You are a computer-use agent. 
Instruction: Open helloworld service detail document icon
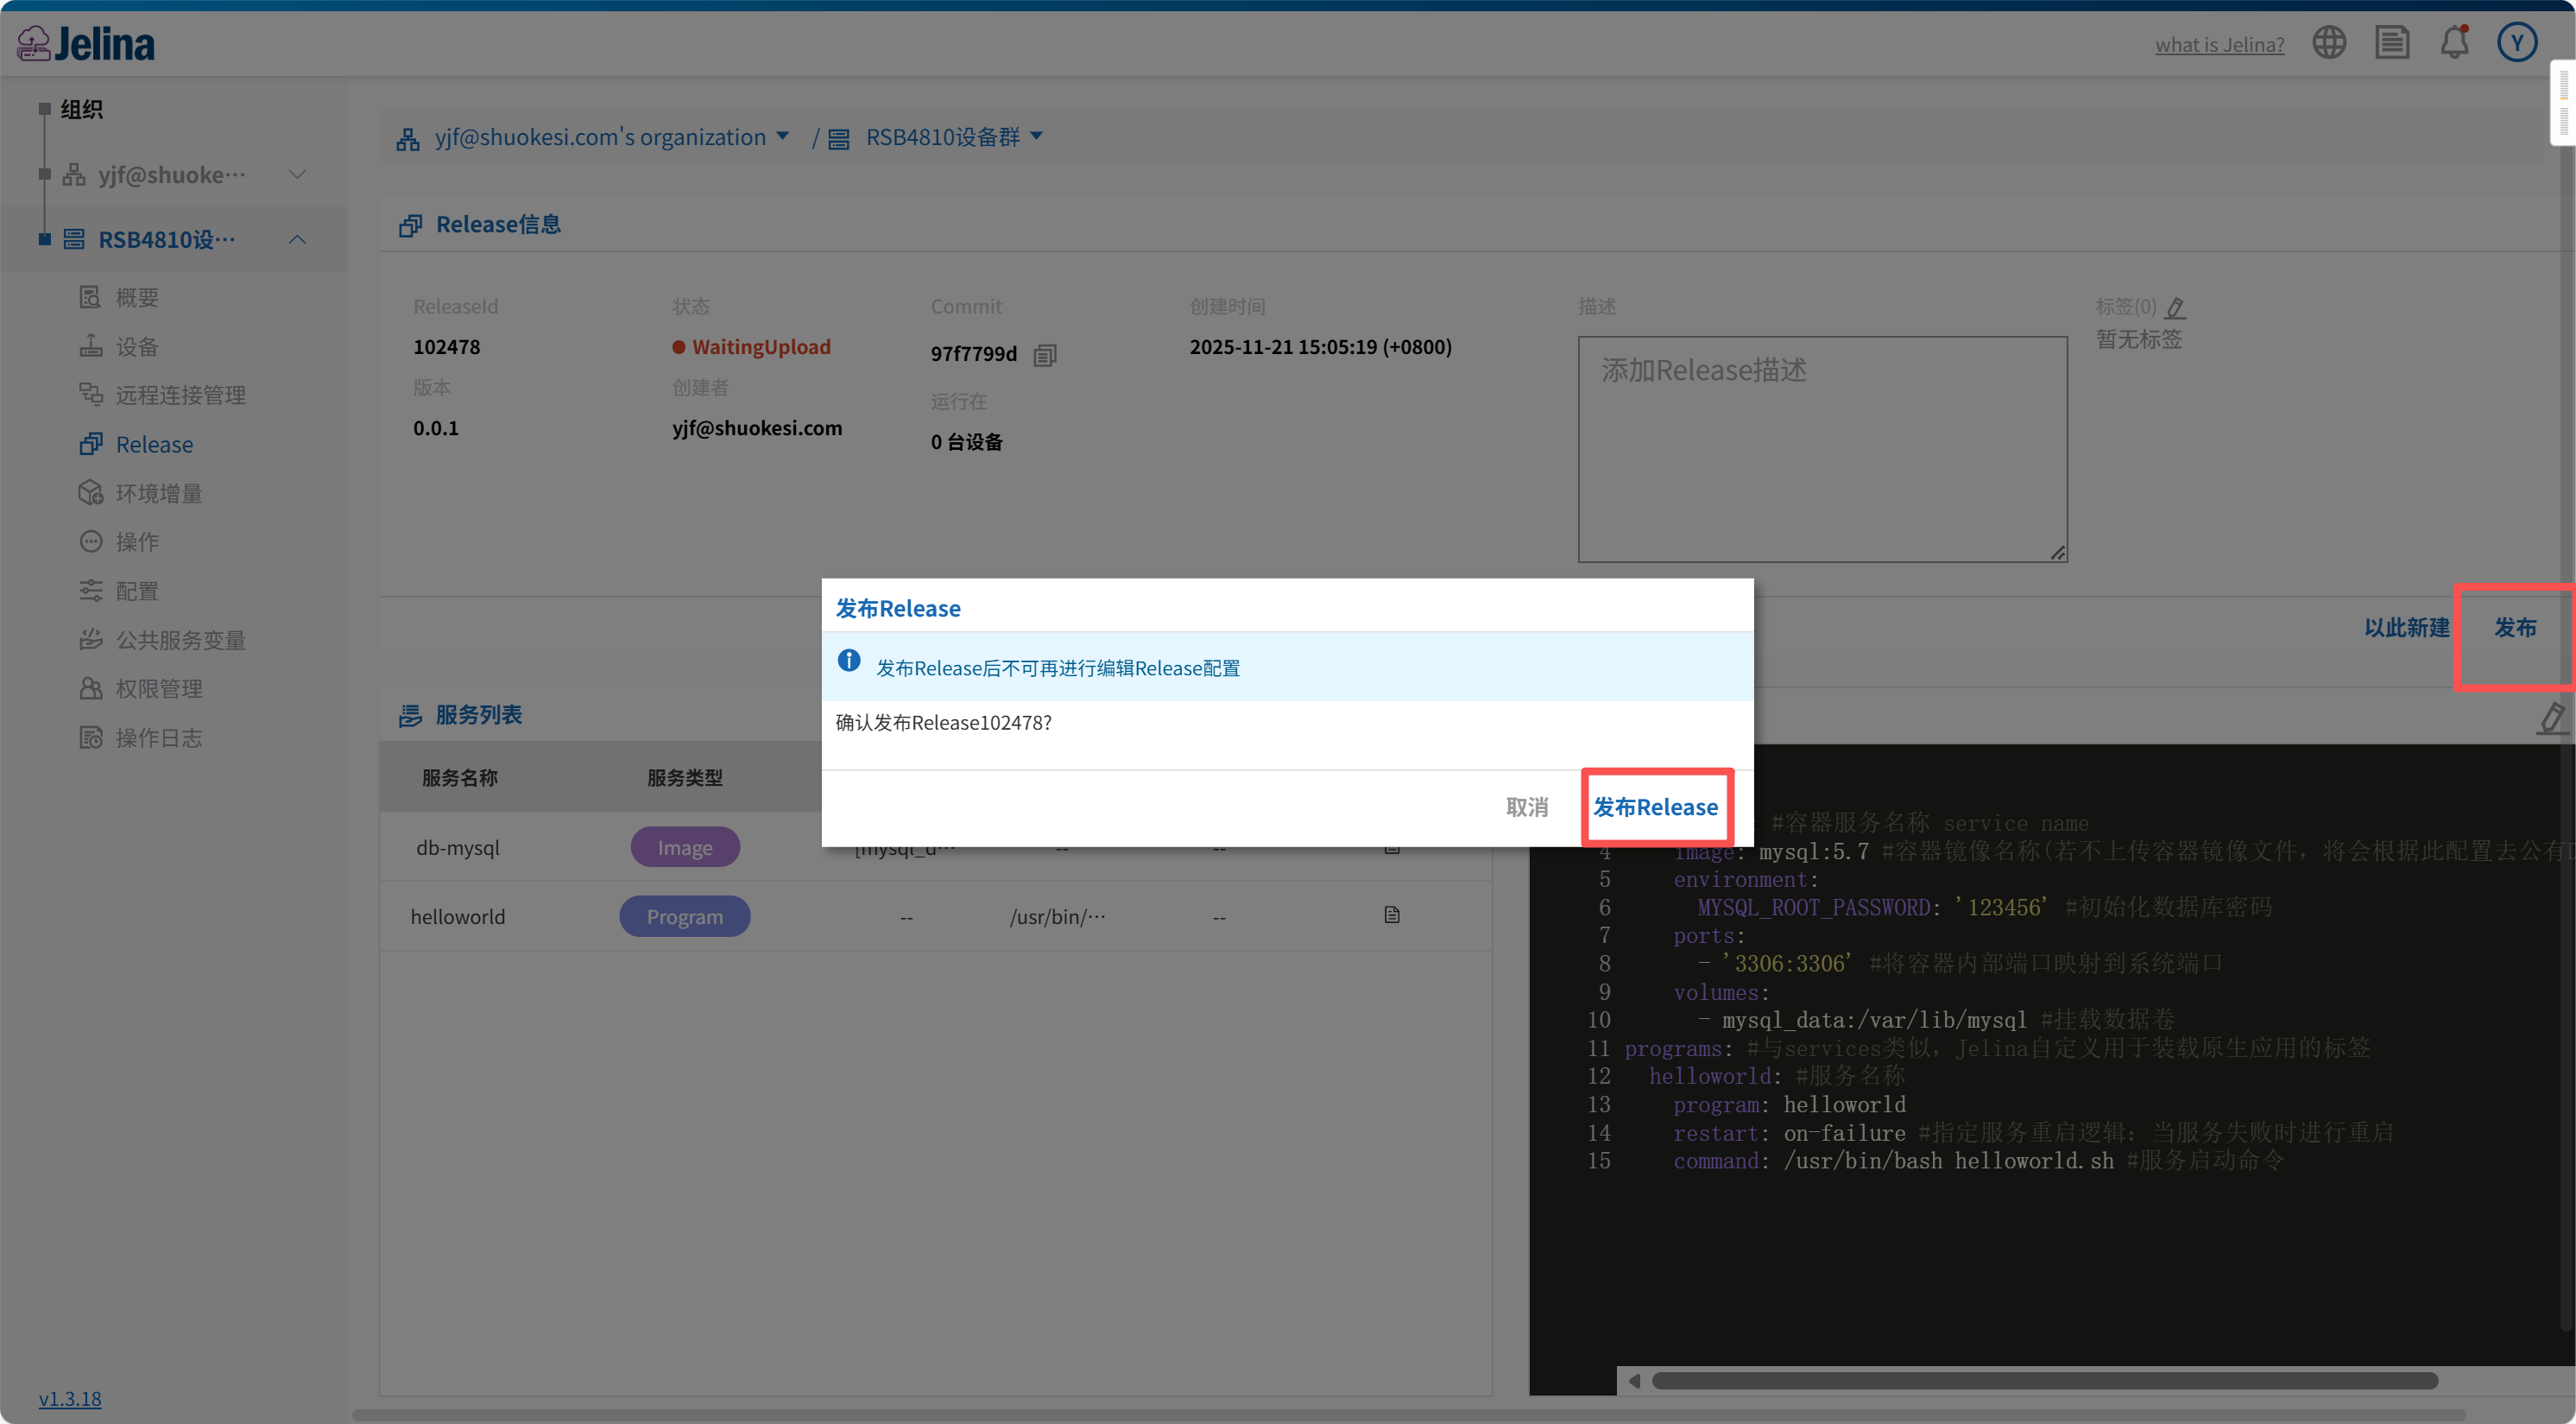[1392, 915]
